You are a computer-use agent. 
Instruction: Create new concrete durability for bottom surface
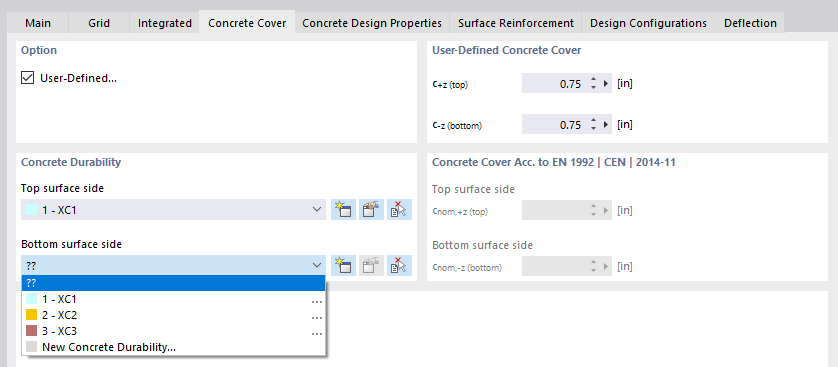click(344, 266)
